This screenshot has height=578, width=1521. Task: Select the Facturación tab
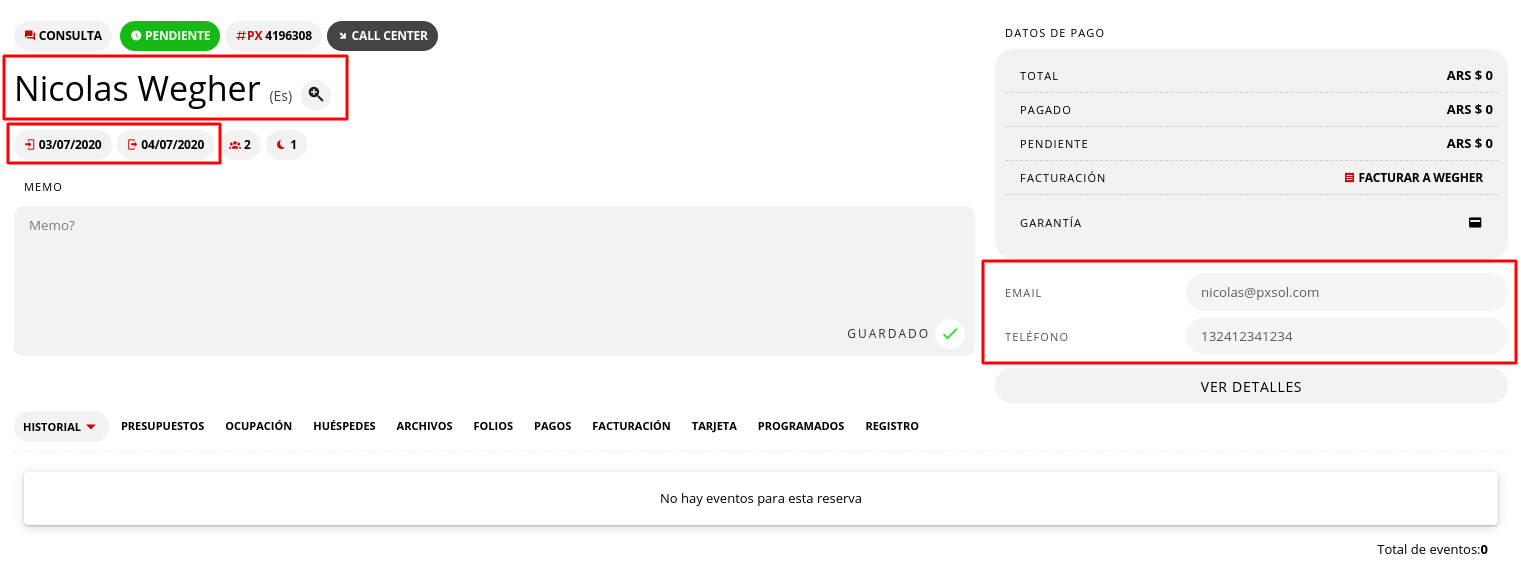(631, 426)
